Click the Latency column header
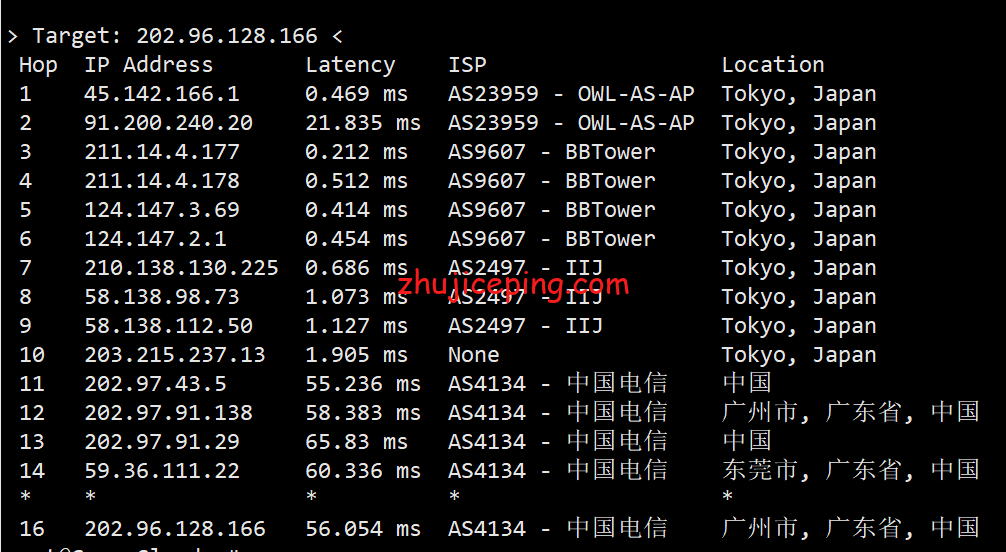Image resolution: width=1006 pixels, height=552 pixels. coord(350,65)
